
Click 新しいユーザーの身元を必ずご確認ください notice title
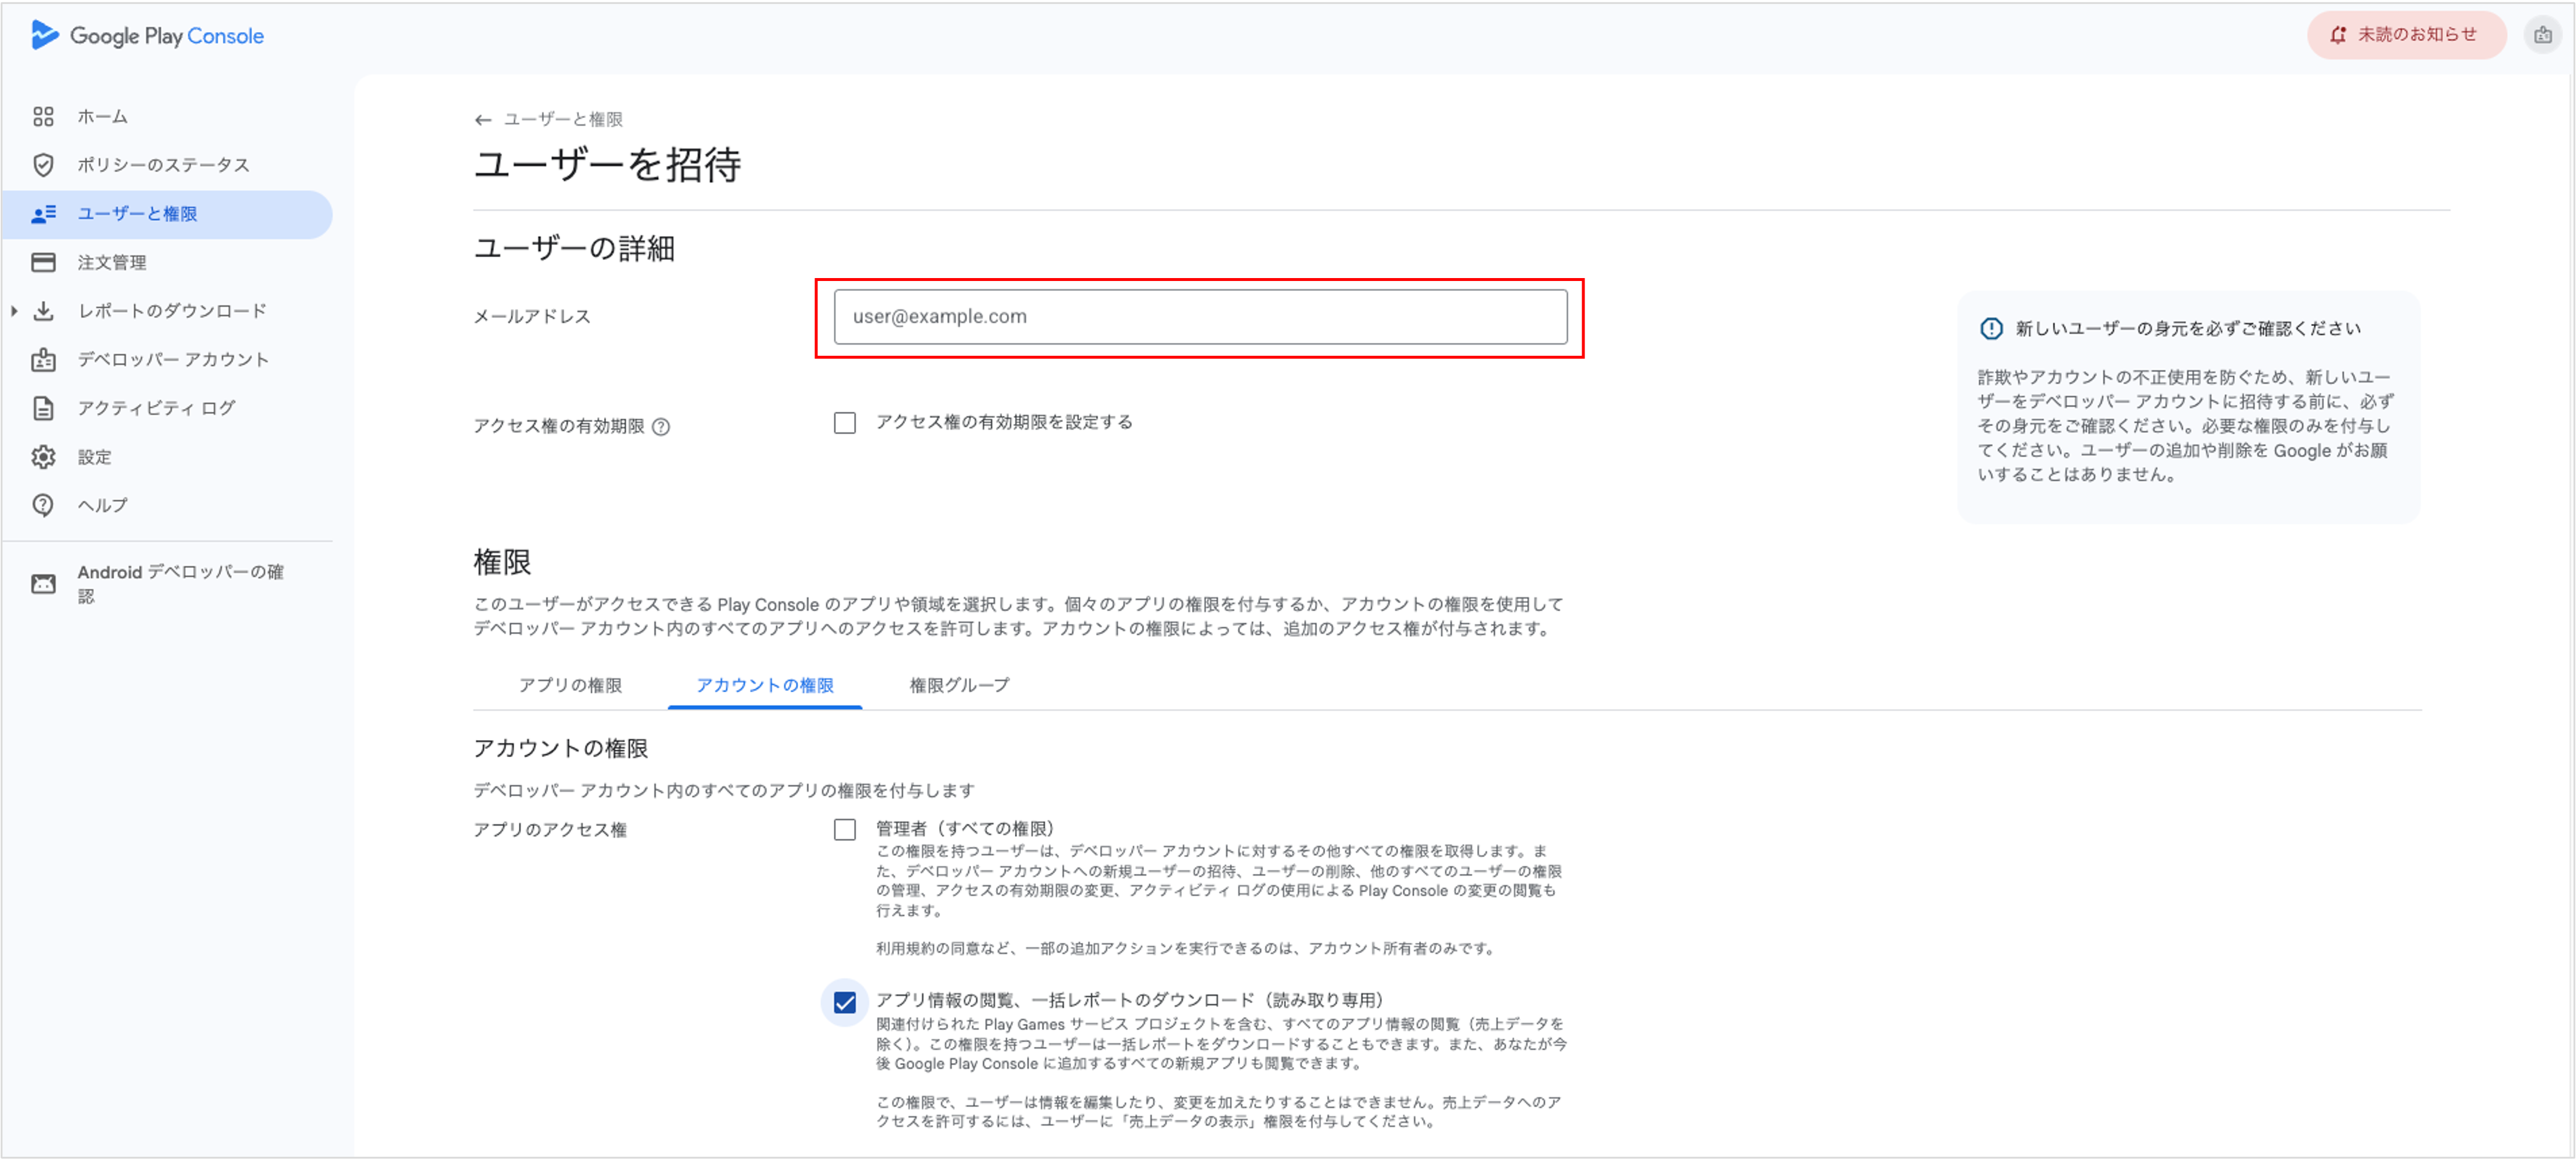(2188, 329)
